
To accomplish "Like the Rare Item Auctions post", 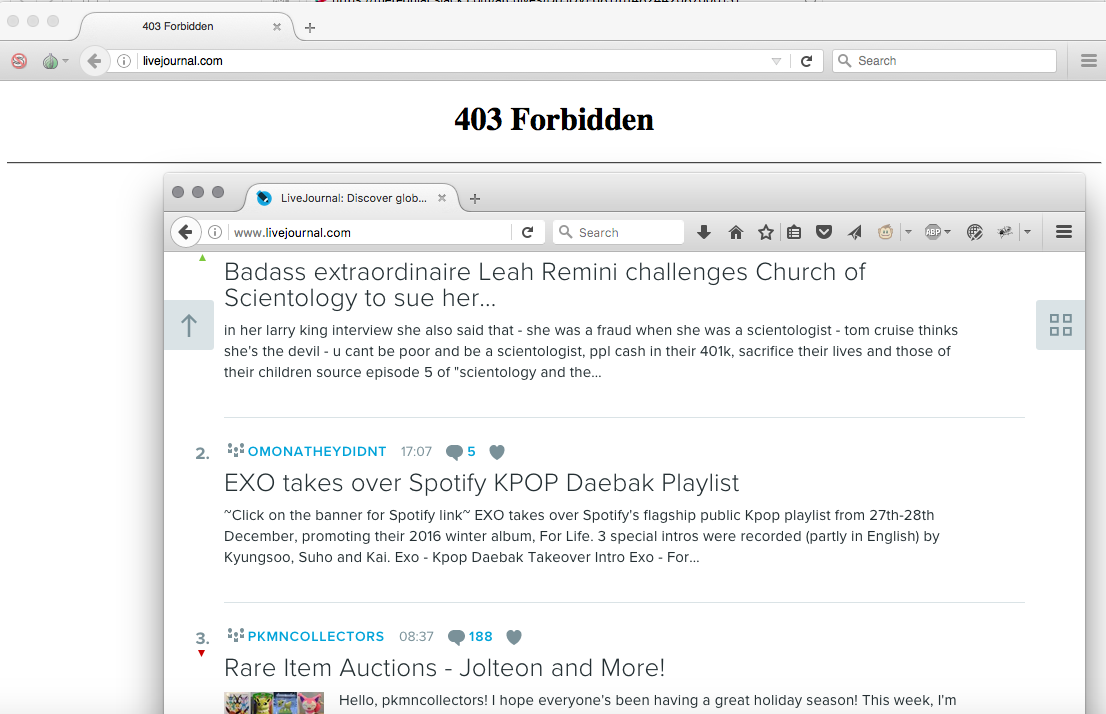I will coord(514,637).
